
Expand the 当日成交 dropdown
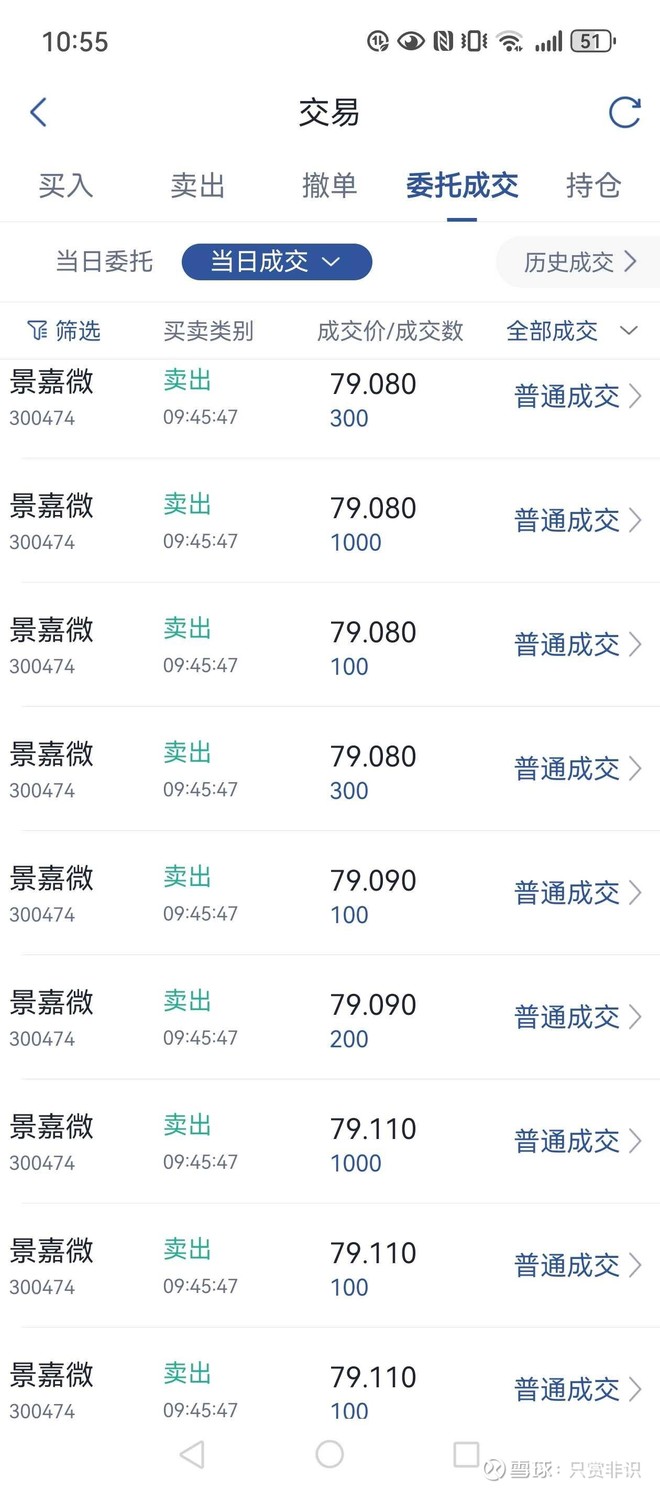coord(276,262)
